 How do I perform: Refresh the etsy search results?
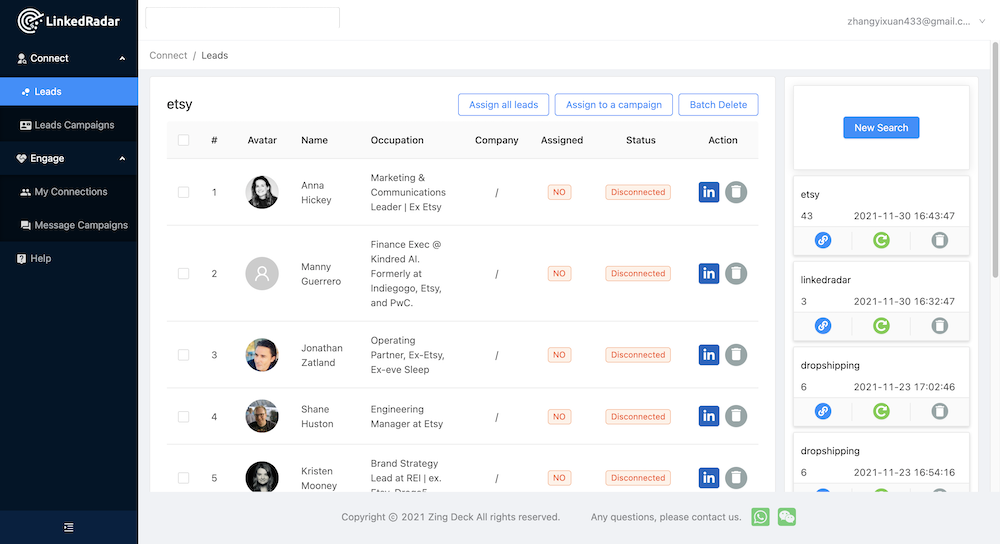pyautogui.click(x=881, y=240)
